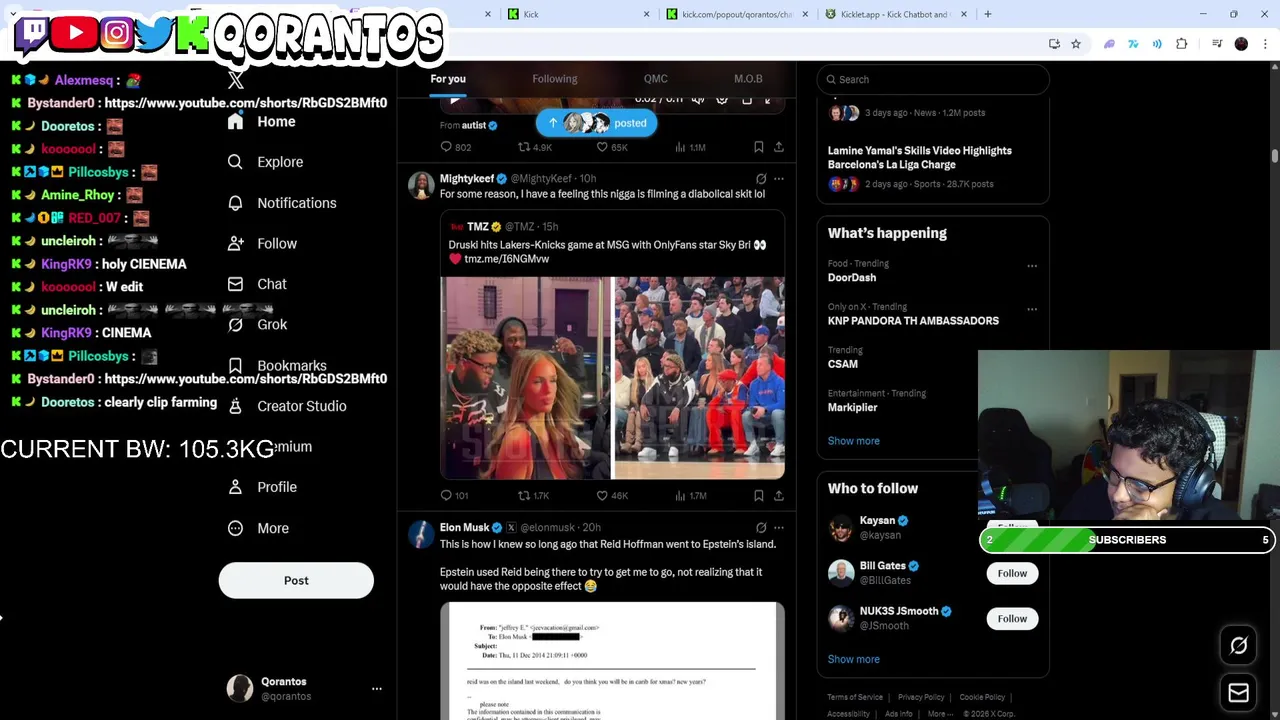Open the email image in the Elon Musk post
This screenshot has height=720, width=1280.
tap(612, 661)
